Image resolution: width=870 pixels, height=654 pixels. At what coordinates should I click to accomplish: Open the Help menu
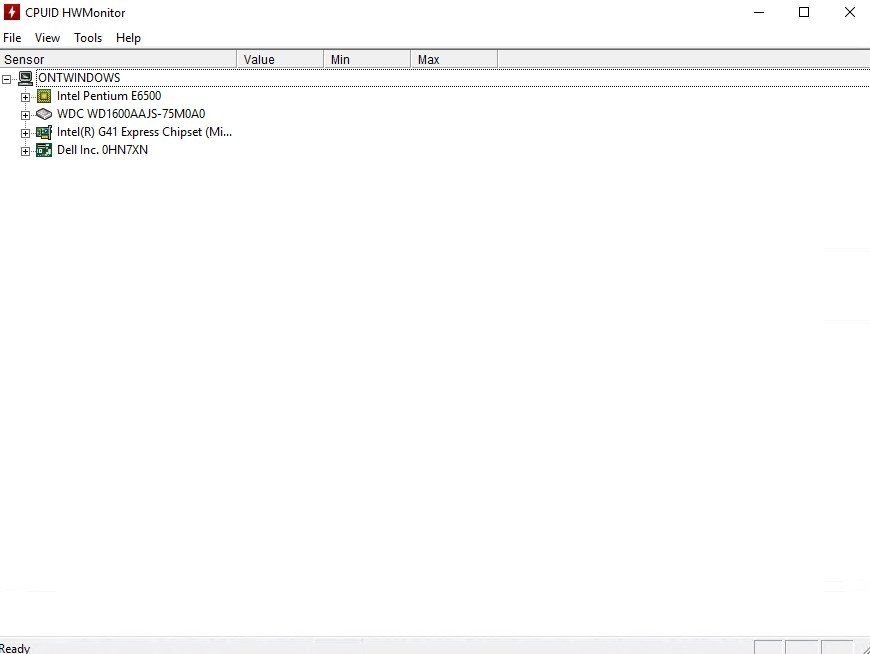128,38
